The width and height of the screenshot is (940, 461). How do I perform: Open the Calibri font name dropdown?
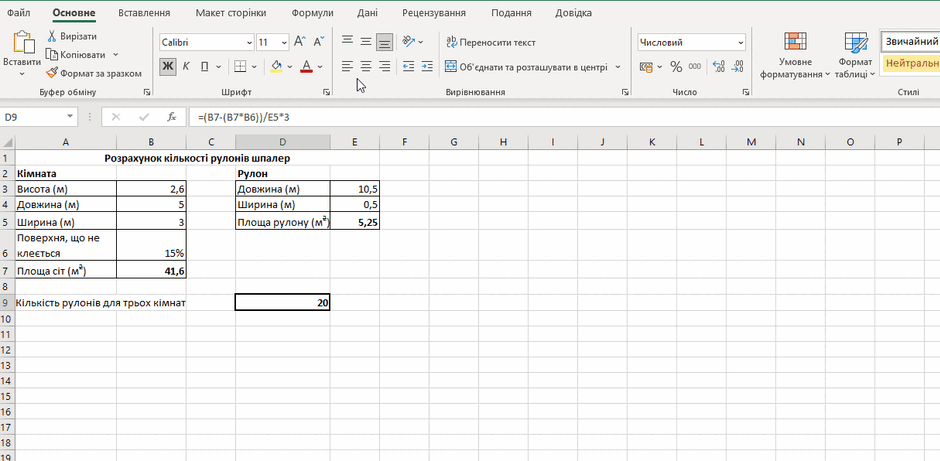pos(249,43)
